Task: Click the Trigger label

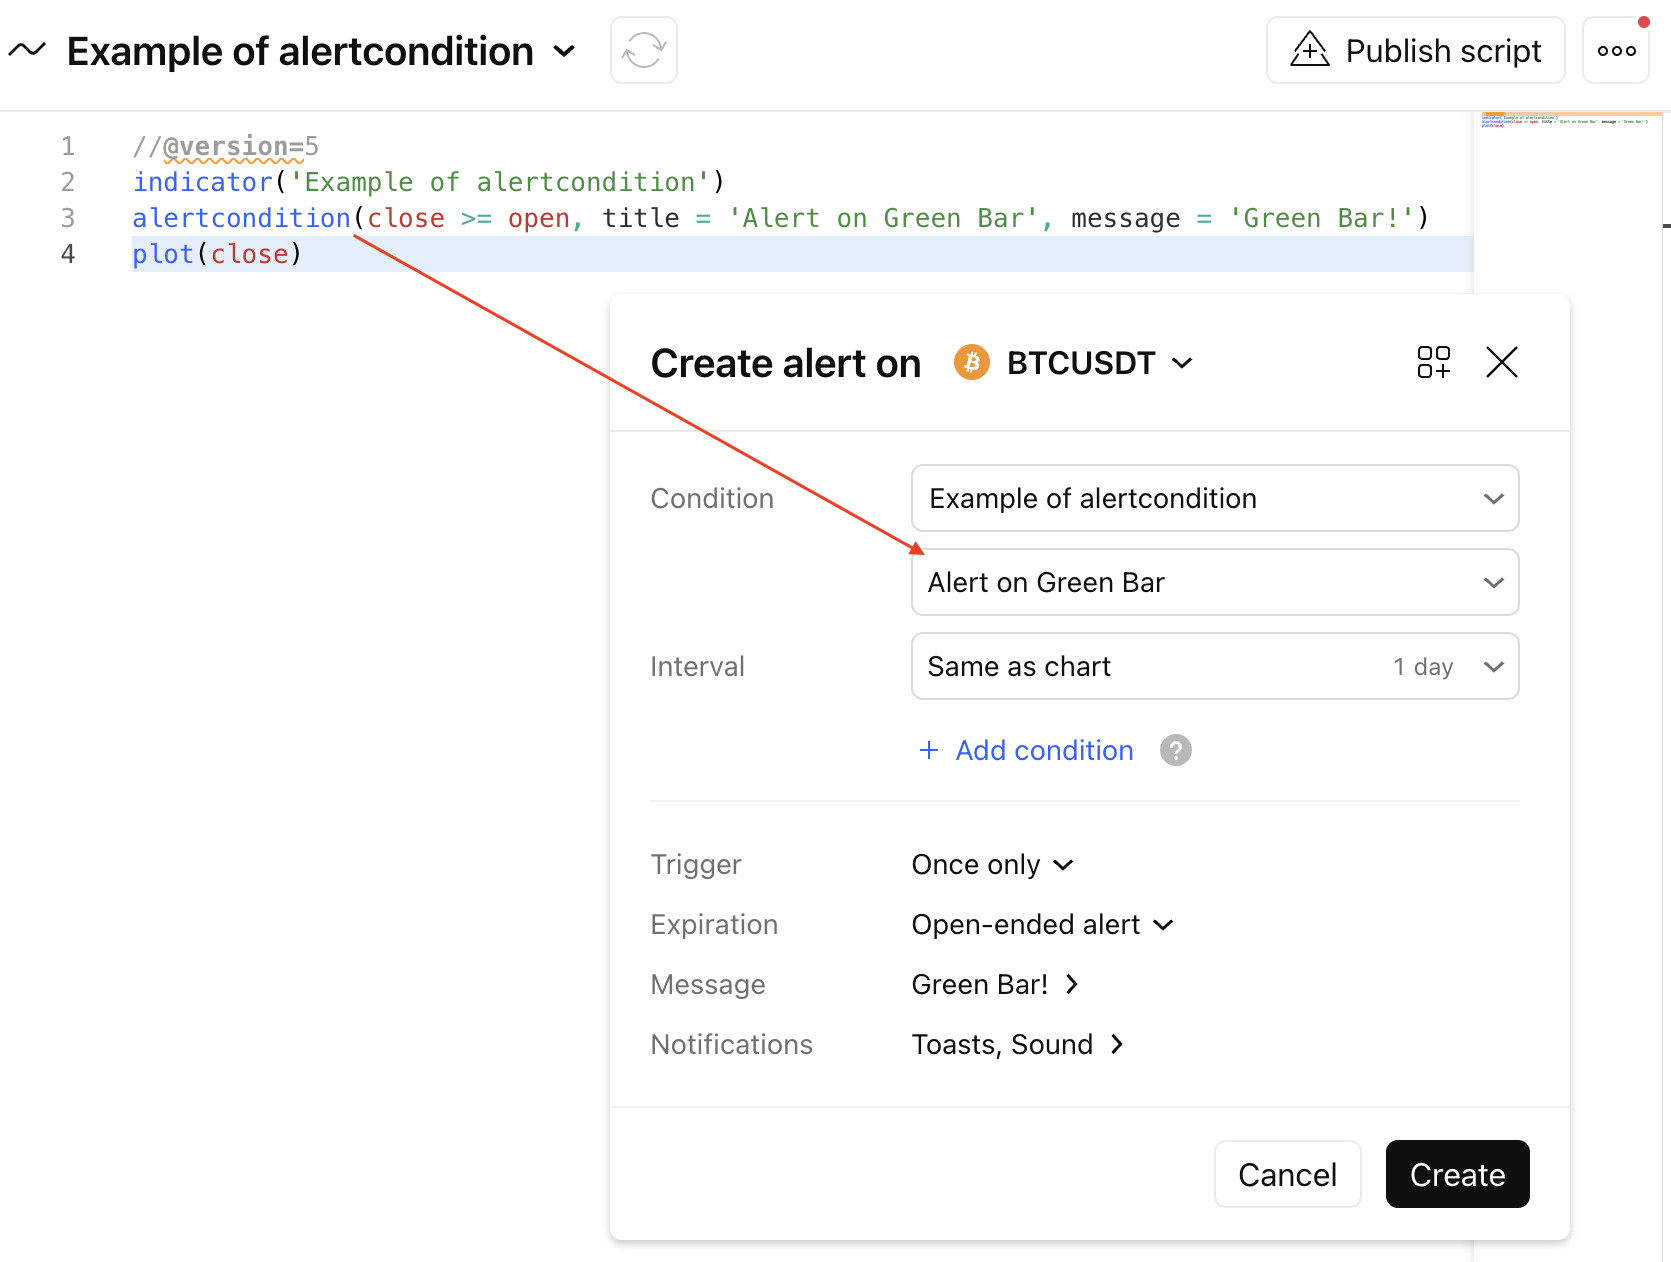Action: click(696, 864)
